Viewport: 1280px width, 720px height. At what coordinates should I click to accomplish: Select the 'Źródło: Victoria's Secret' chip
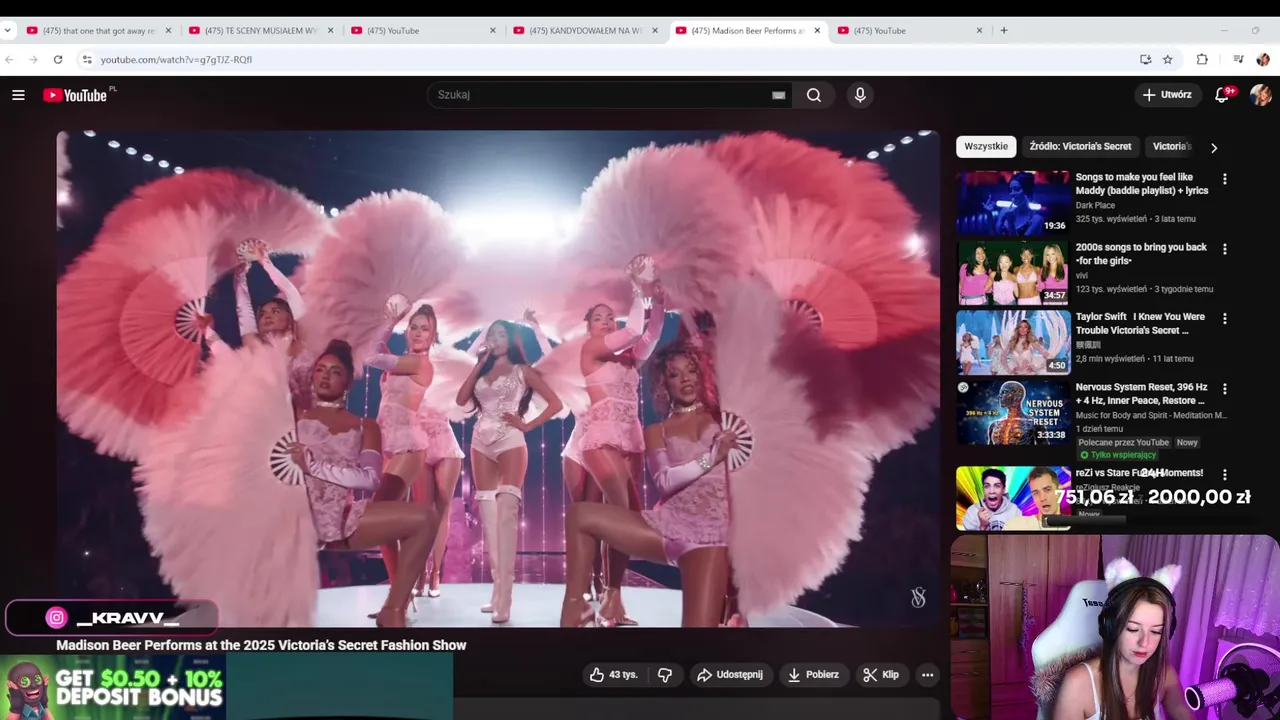(1080, 146)
